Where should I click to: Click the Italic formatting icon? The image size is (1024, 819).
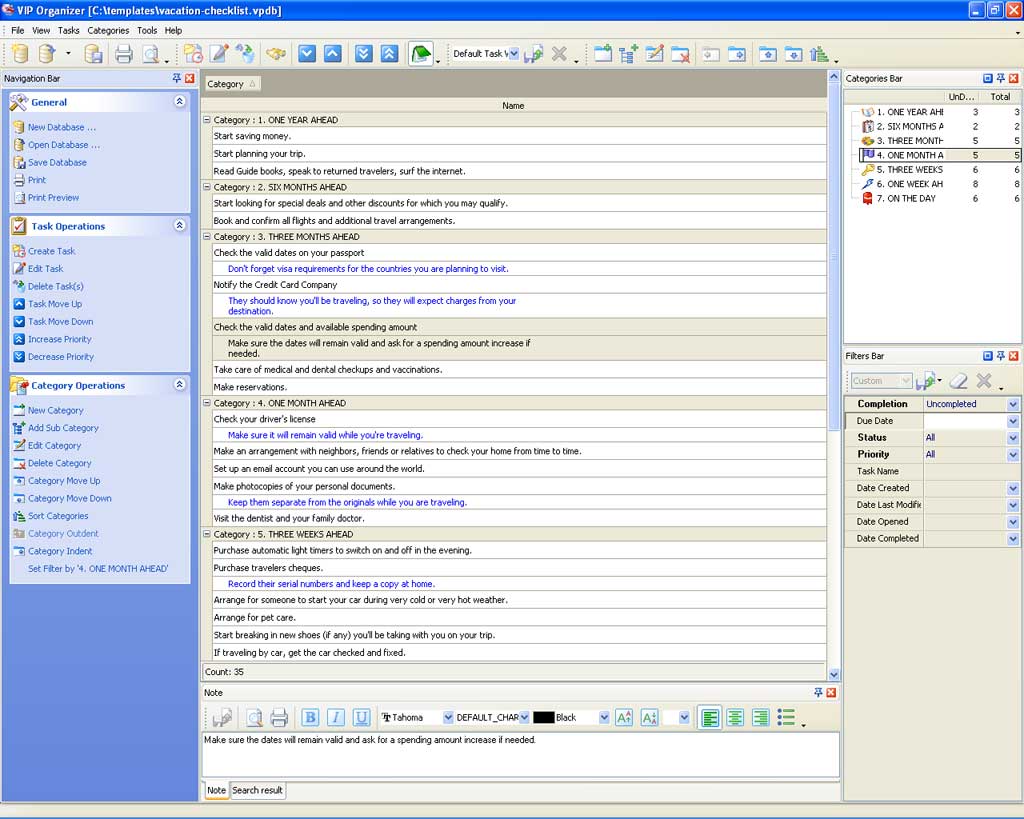336,717
